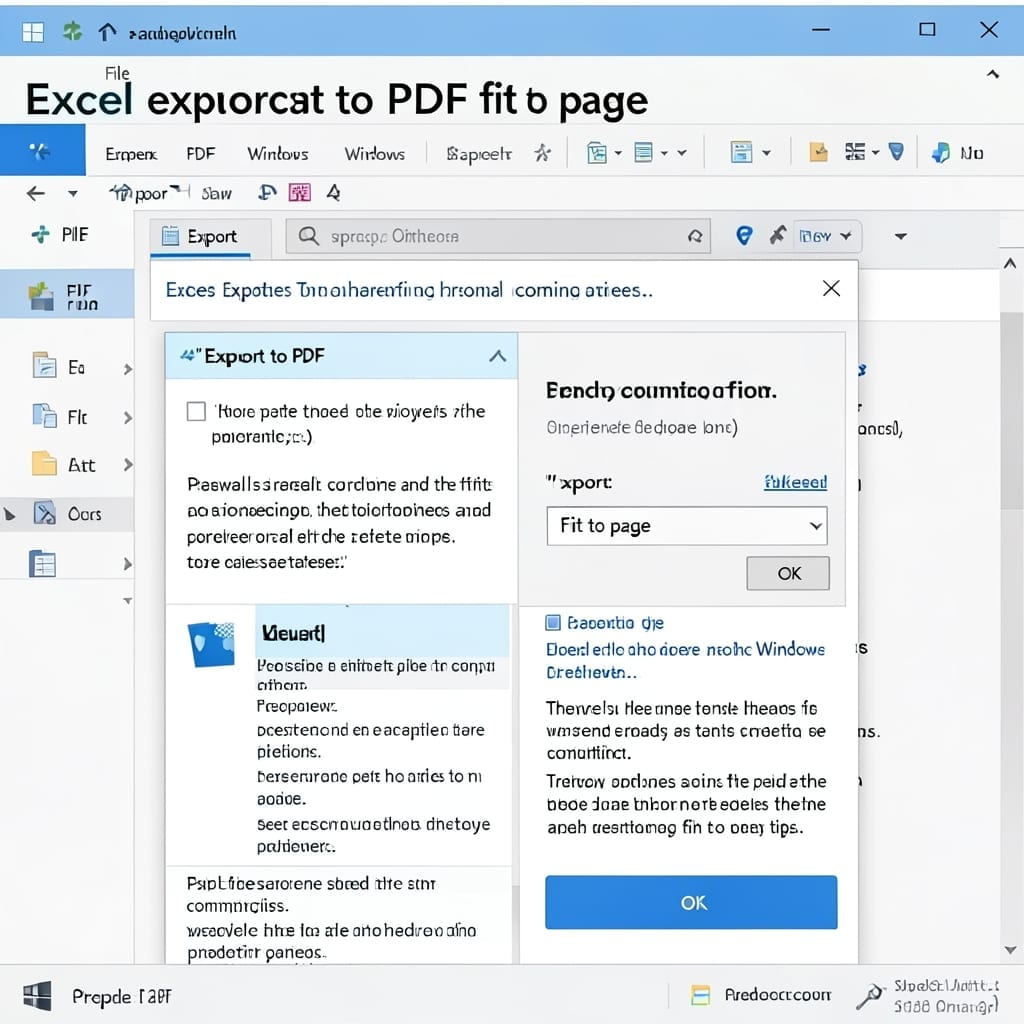Select PIIE item in left sidebar
This screenshot has width=1024, height=1024.
[x=61, y=234]
